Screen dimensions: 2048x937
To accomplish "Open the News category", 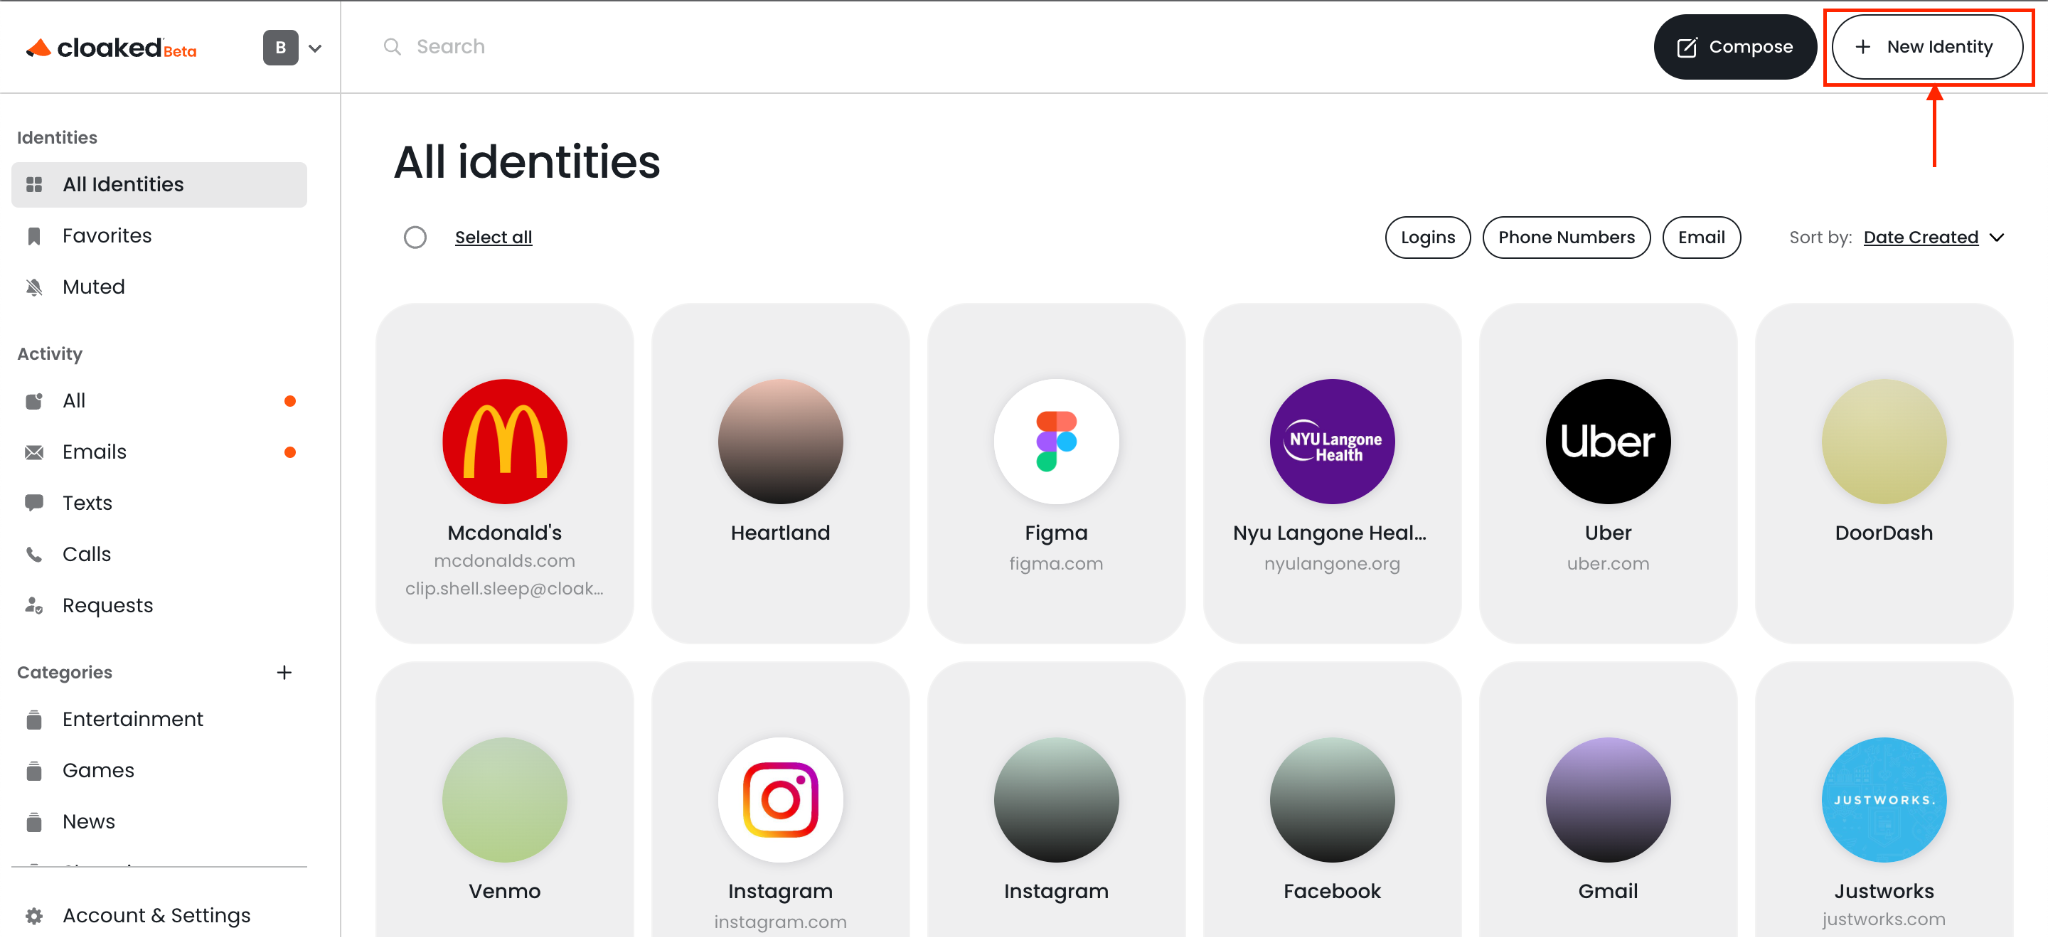I will click(159, 821).
